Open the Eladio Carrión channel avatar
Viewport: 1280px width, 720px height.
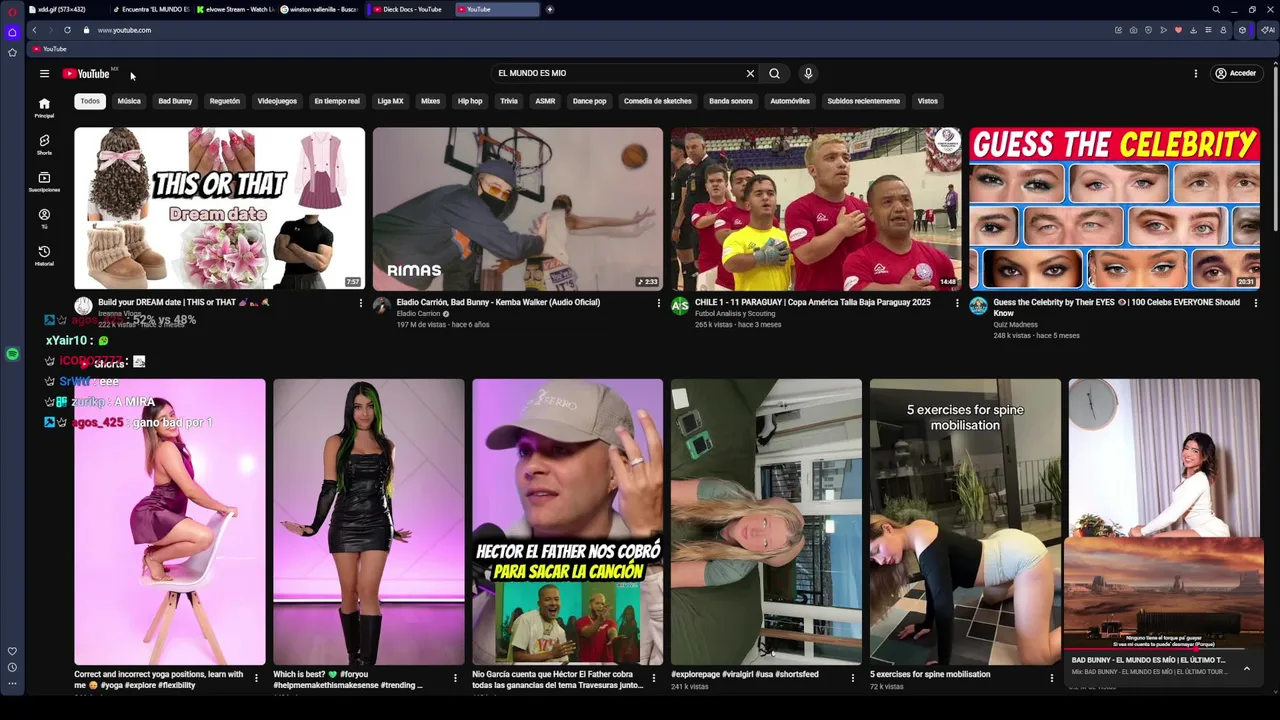[x=382, y=306]
